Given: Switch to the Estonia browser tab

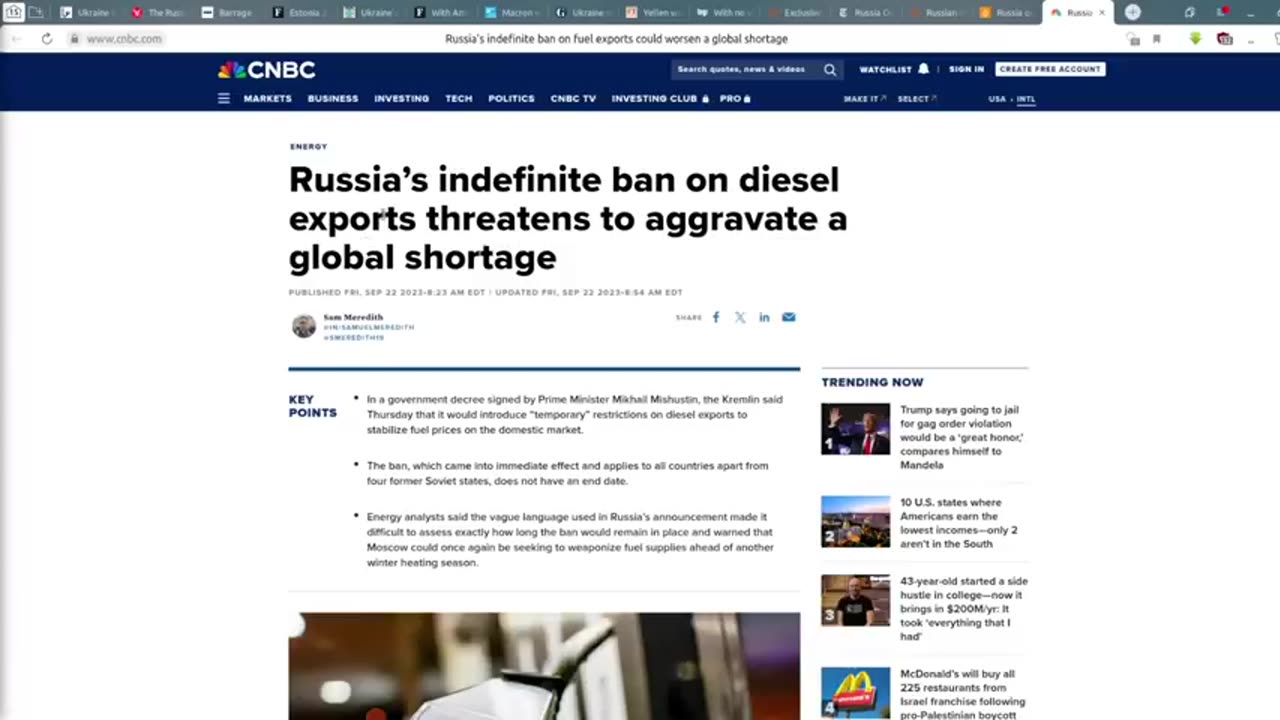Looking at the screenshot, I should (x=299, y=13).
